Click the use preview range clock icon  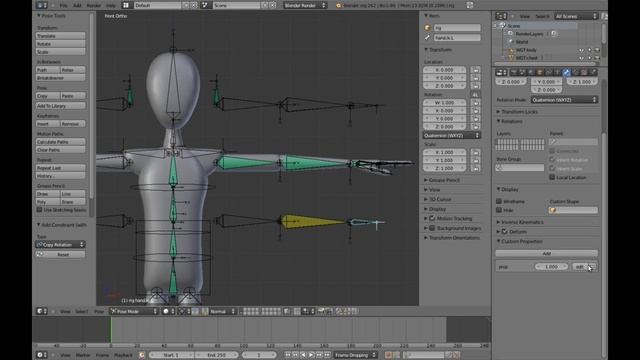(141, 355)
